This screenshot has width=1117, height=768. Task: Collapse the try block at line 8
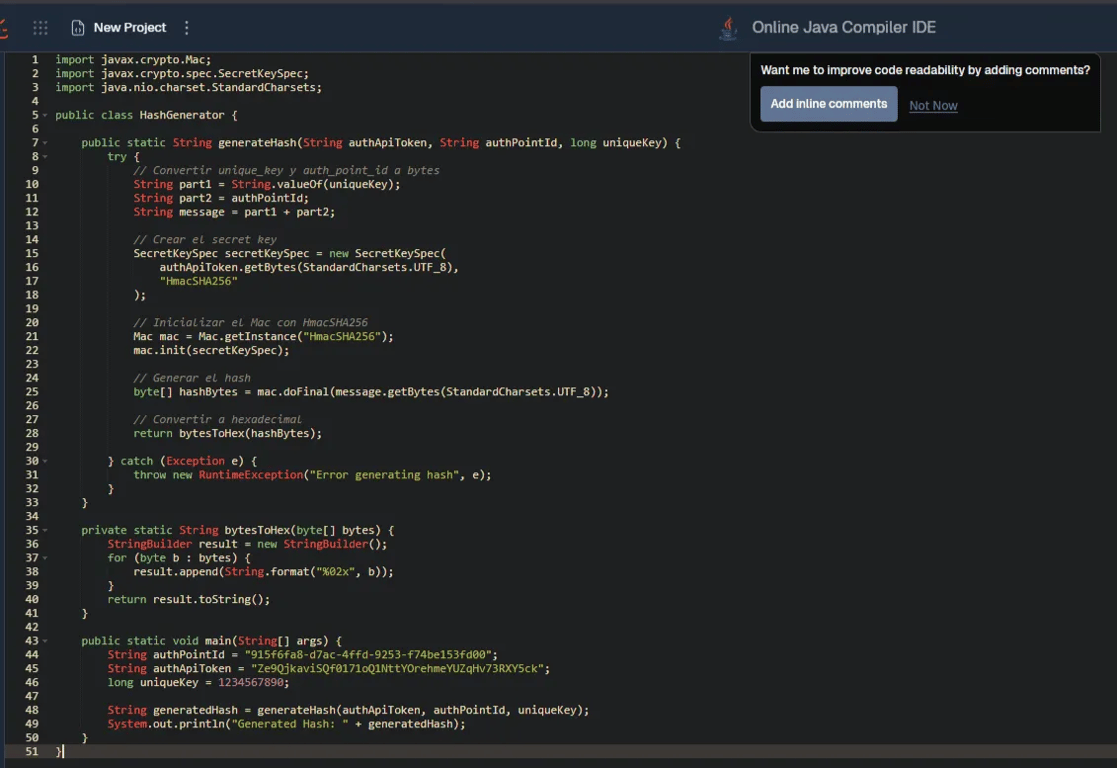[45, 157]
